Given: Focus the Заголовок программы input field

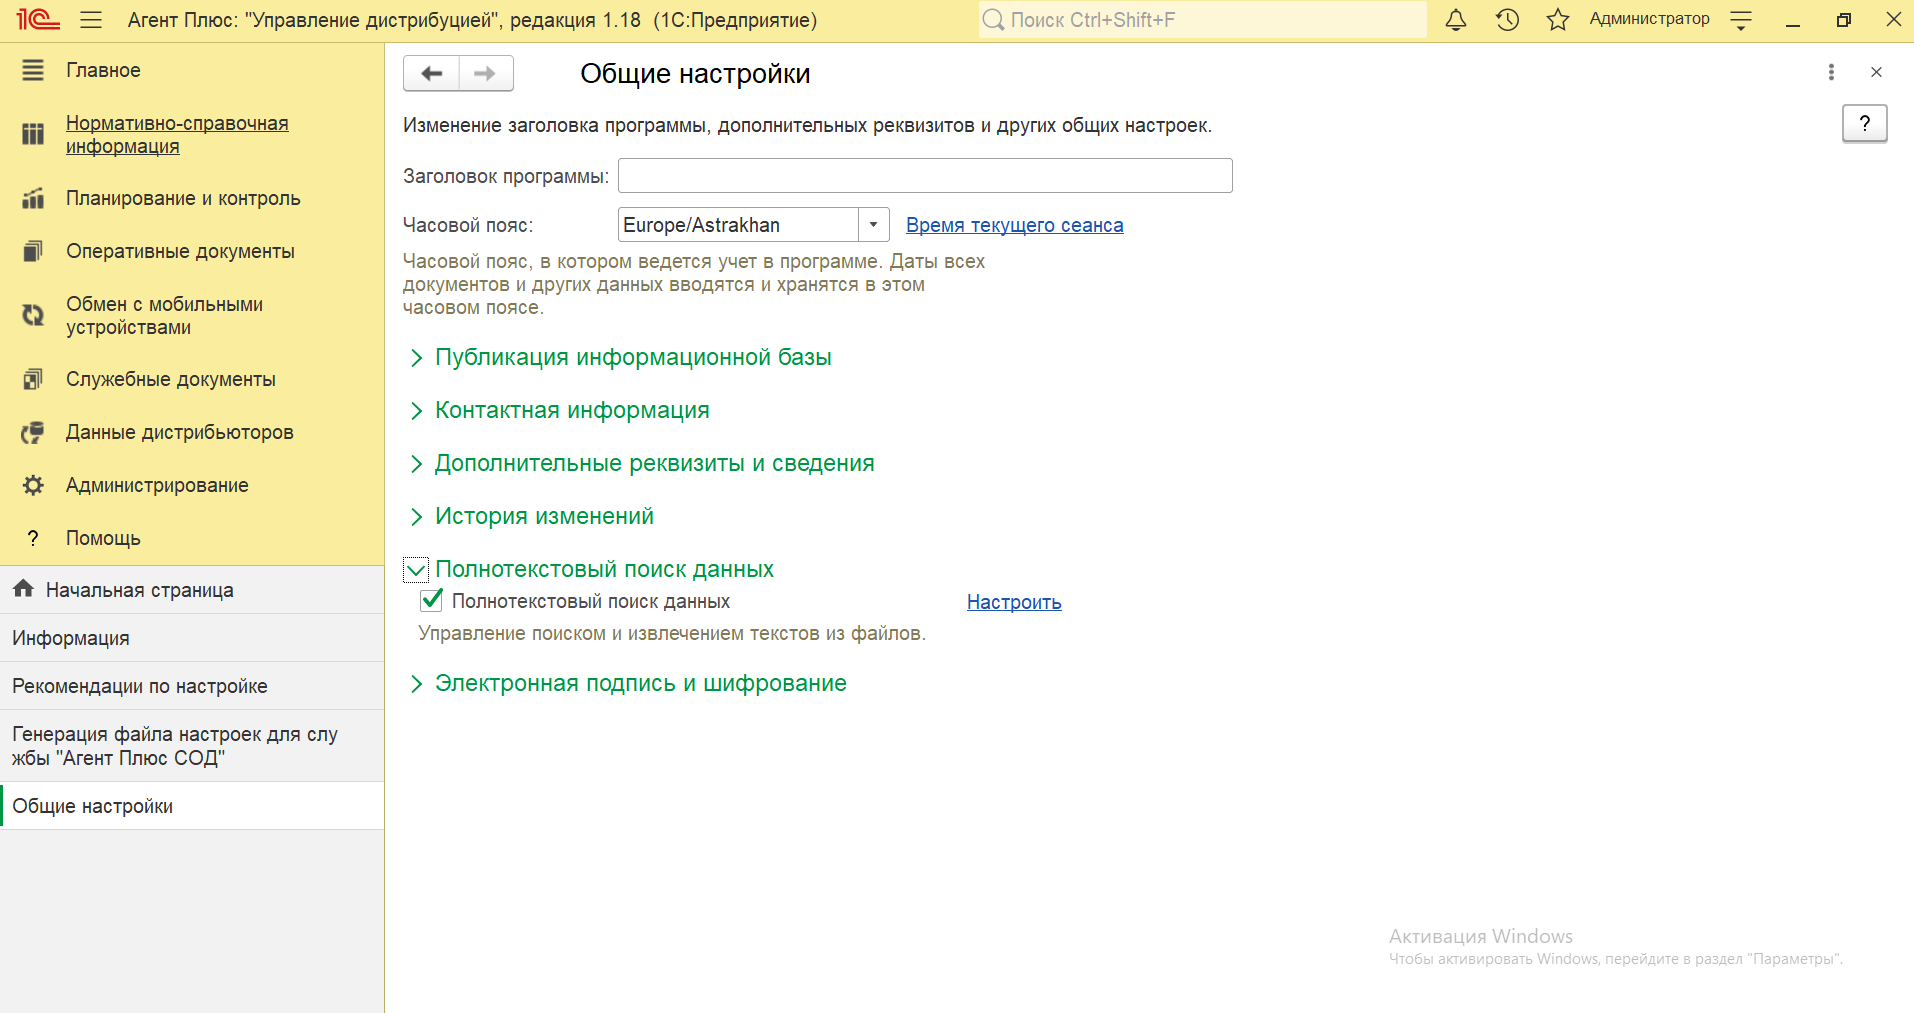Looking at the screenshot, I should click(x=925, y=175).
